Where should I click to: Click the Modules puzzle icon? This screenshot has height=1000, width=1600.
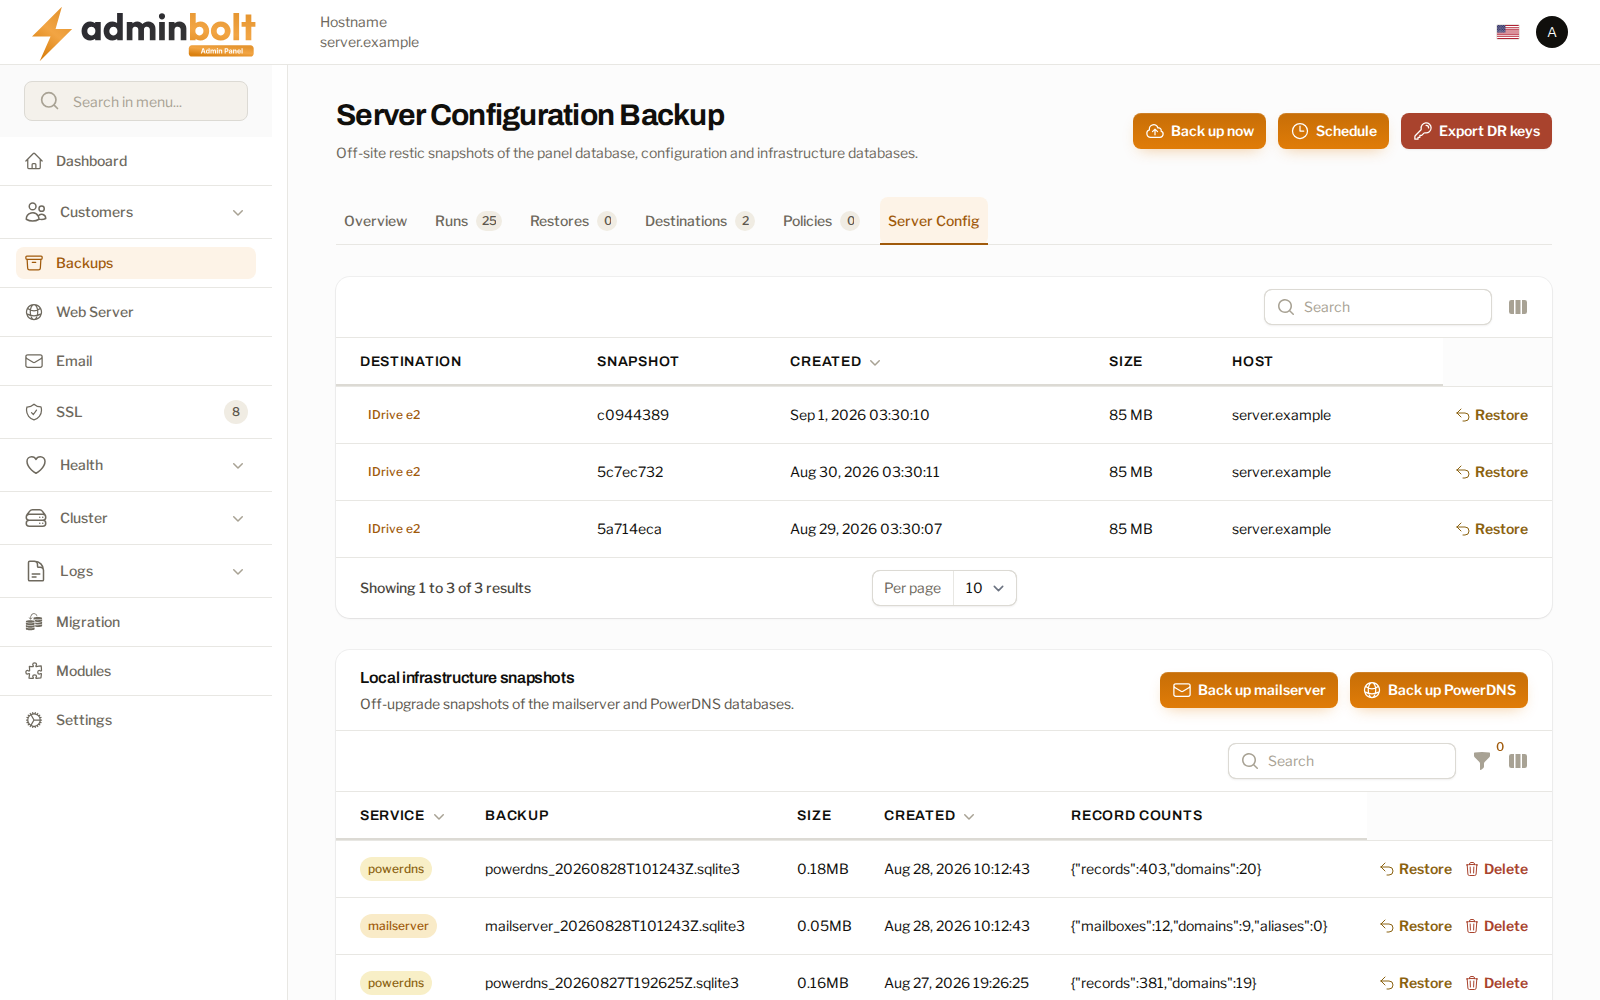coord(34,671)
